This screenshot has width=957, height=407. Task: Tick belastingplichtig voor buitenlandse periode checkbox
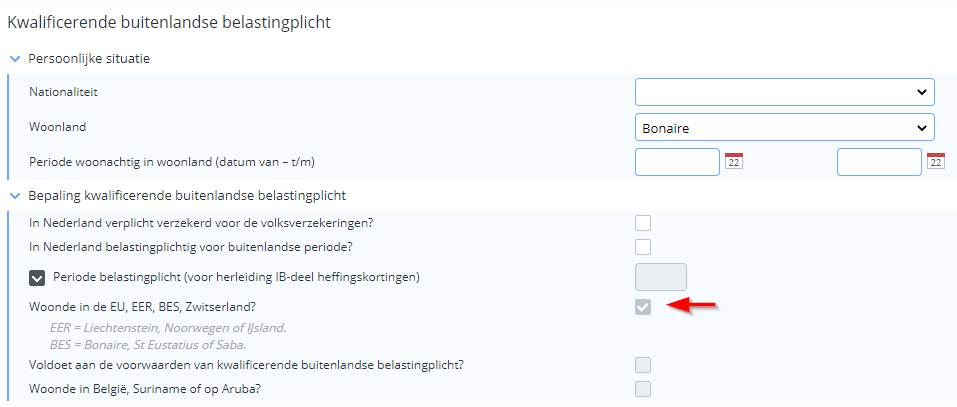pyautogui.click(x=643, y=247)
